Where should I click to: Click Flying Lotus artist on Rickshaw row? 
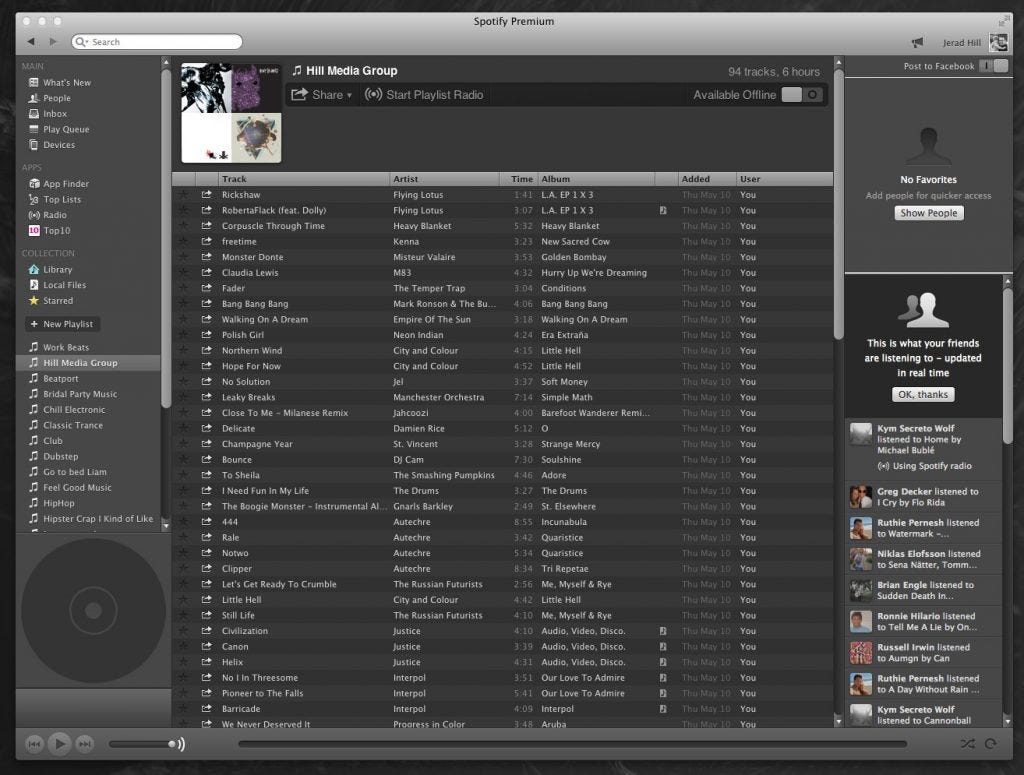pos(418,195)
